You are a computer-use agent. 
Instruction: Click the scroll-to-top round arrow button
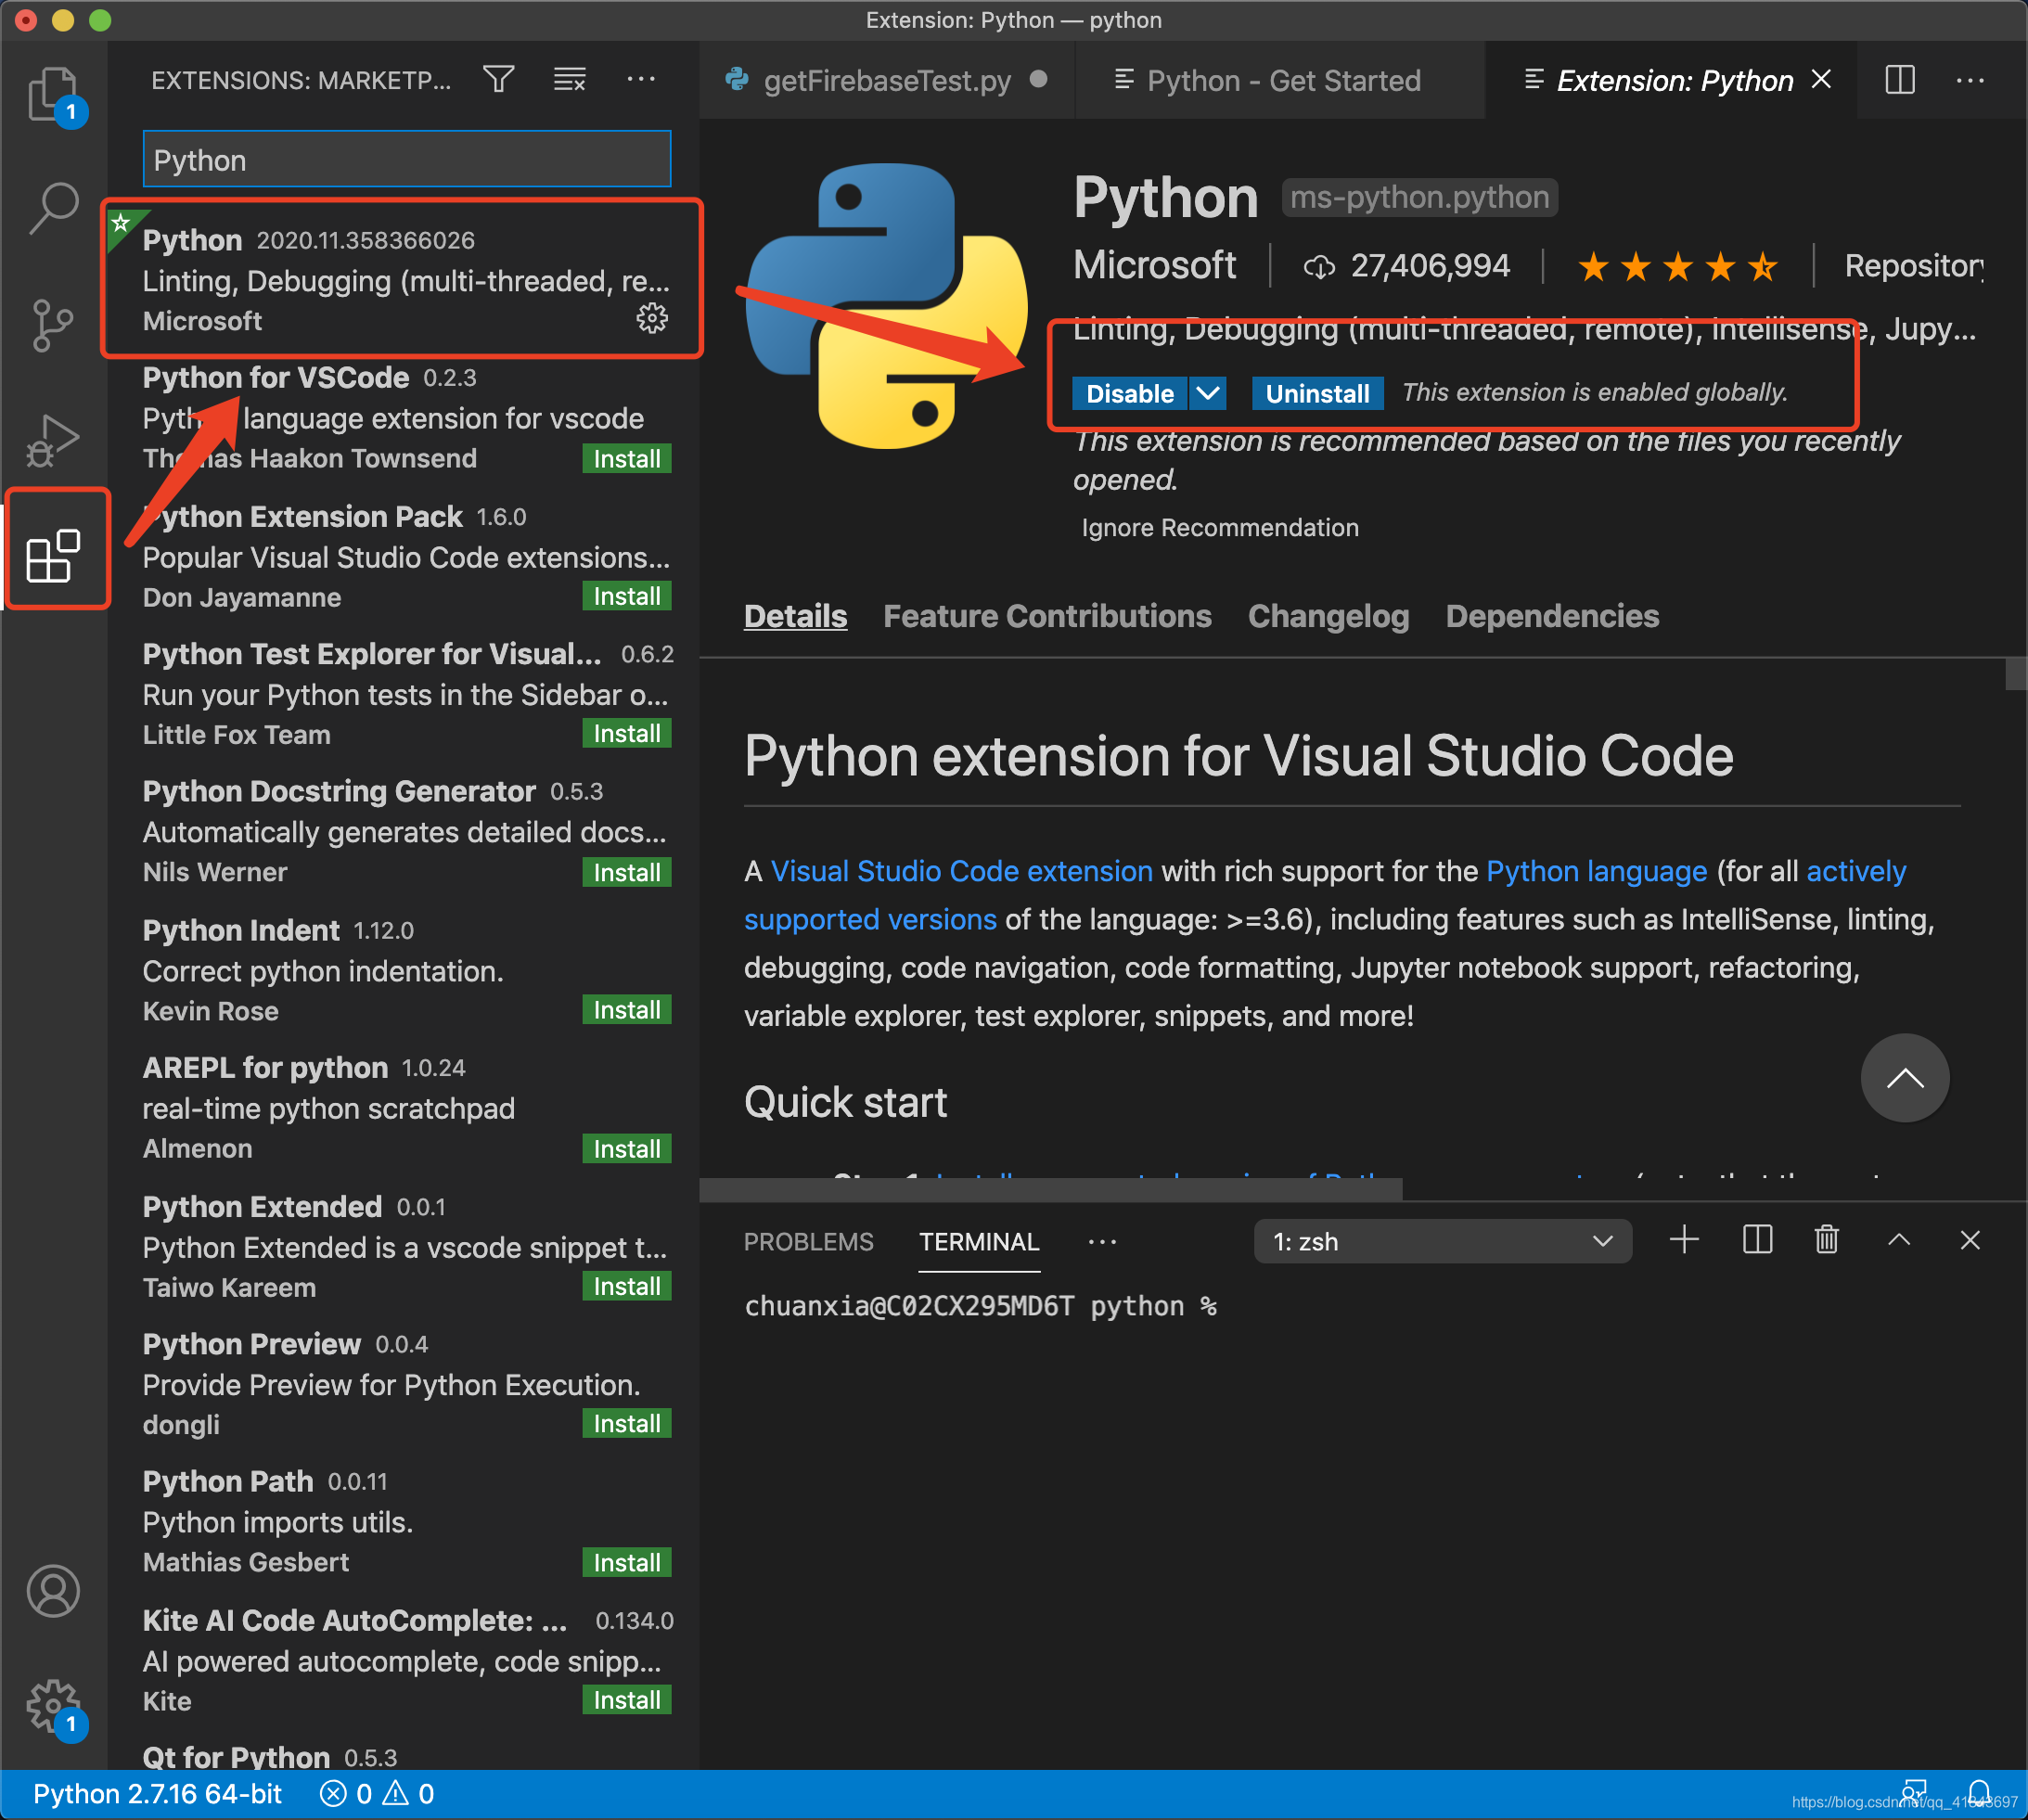coord(1904,1078)
